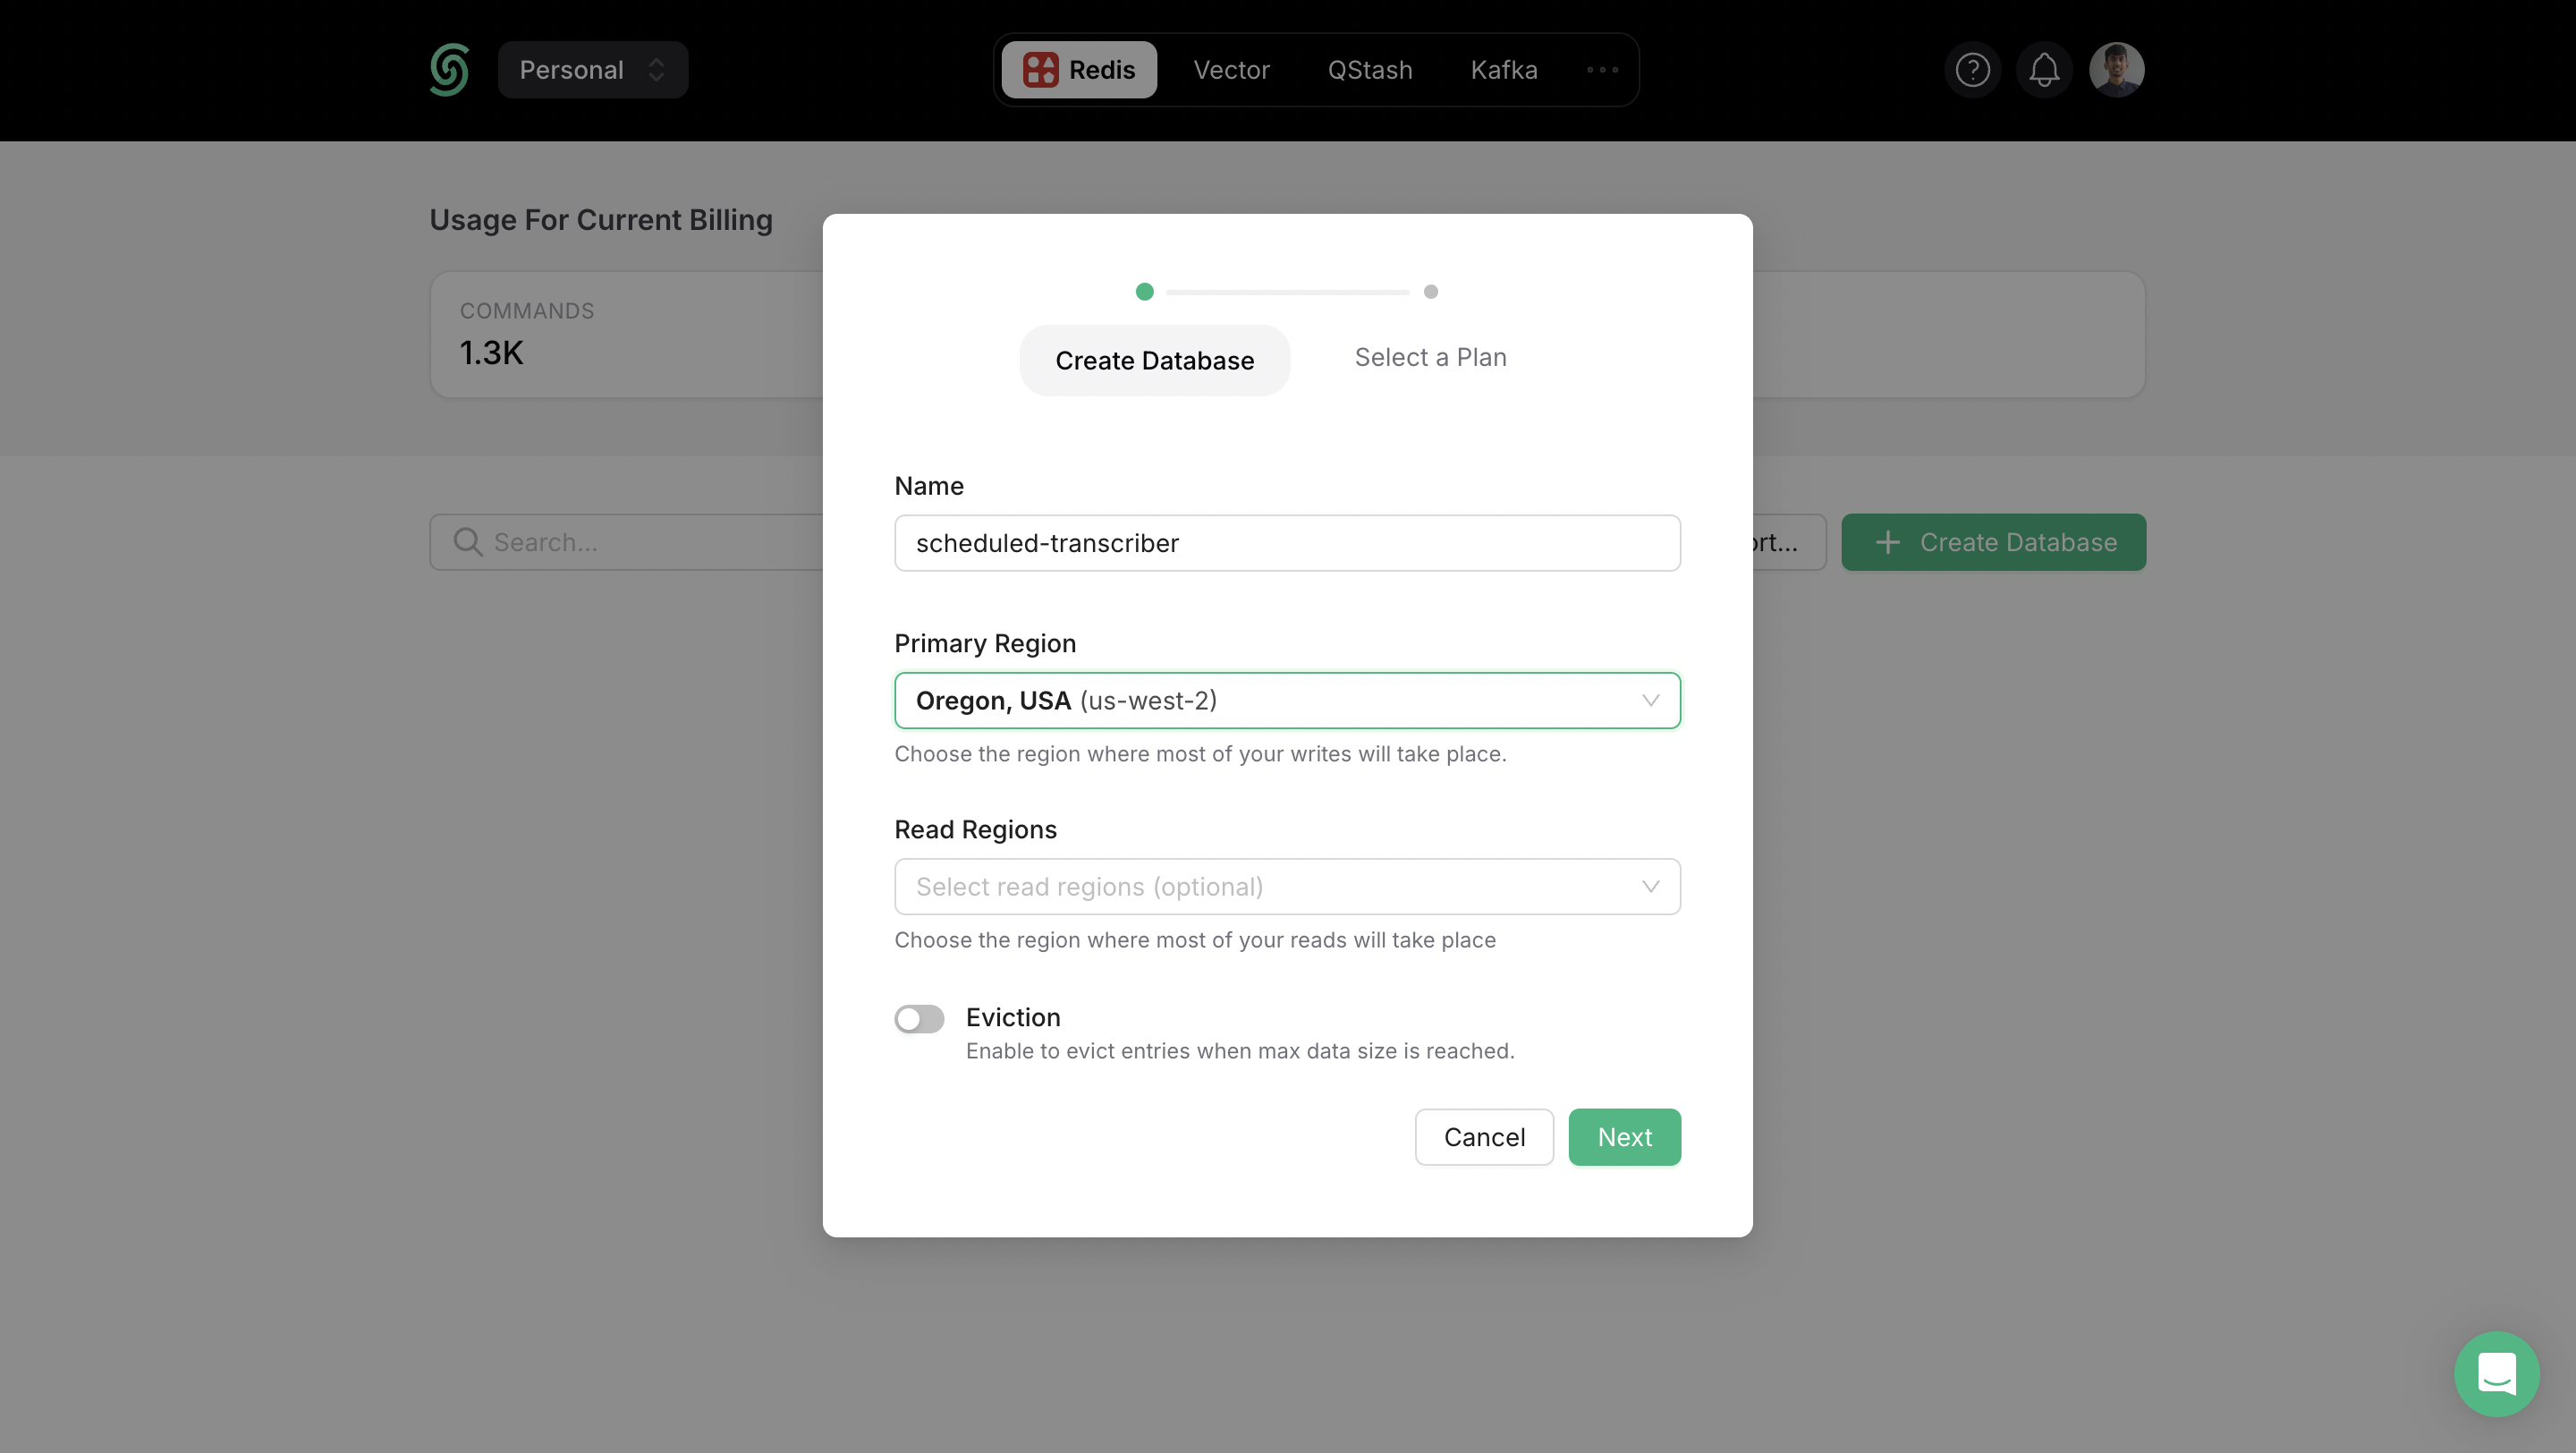Expand the Personal workspace selector
Screen dimensions: 2576x1453
[593, 69]
